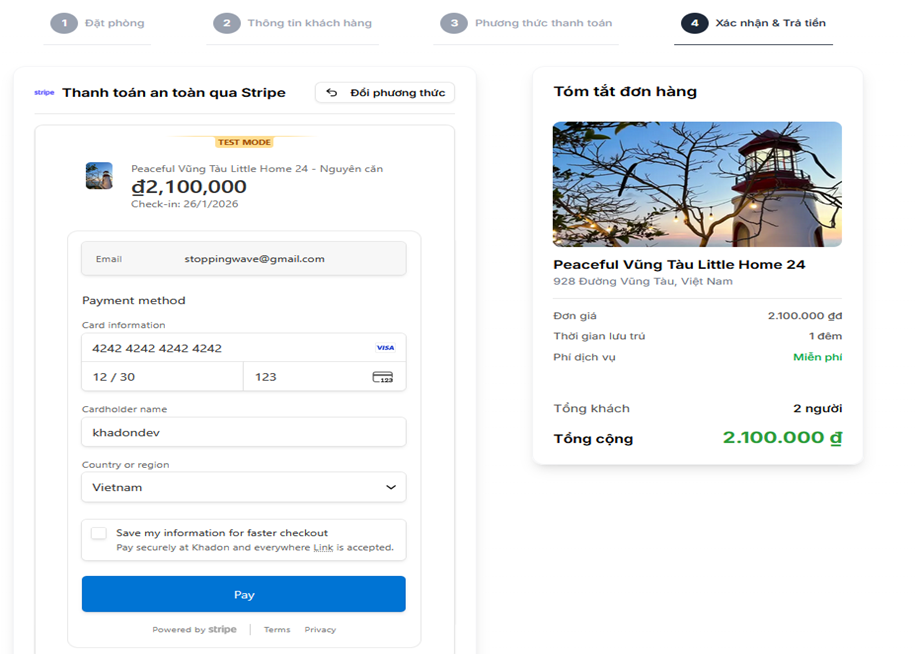This screenshot has height=654, width=915.
Task: Click the TEST MODE badge
Action: [245, 142]
